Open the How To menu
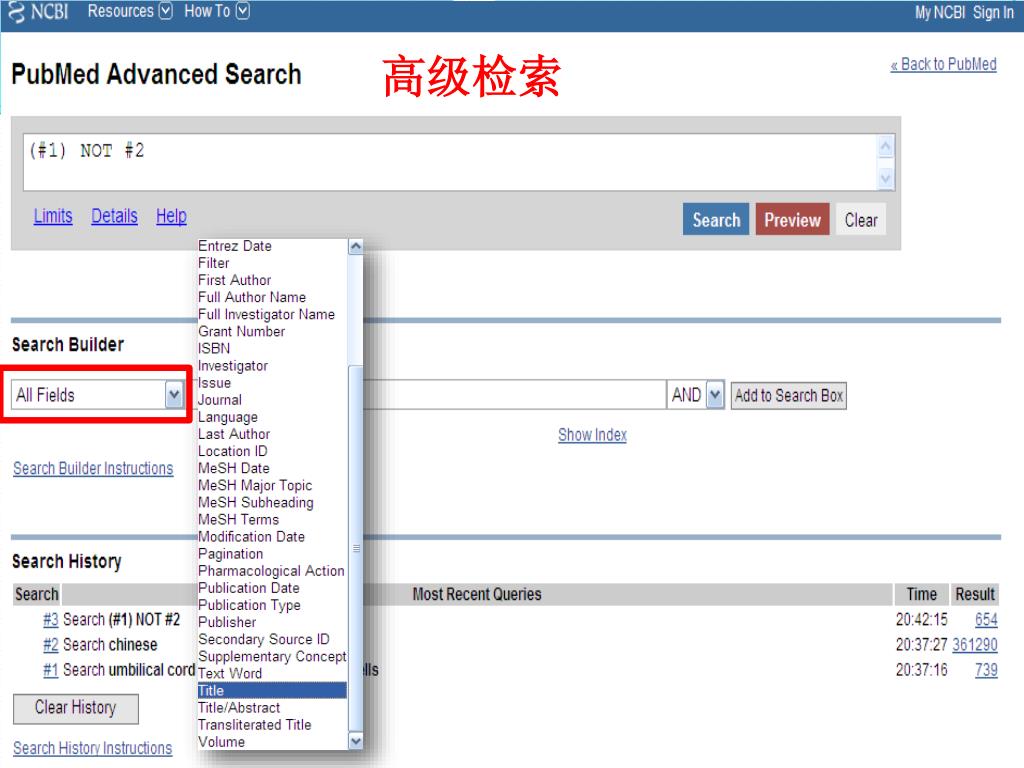 coord(216,11)
